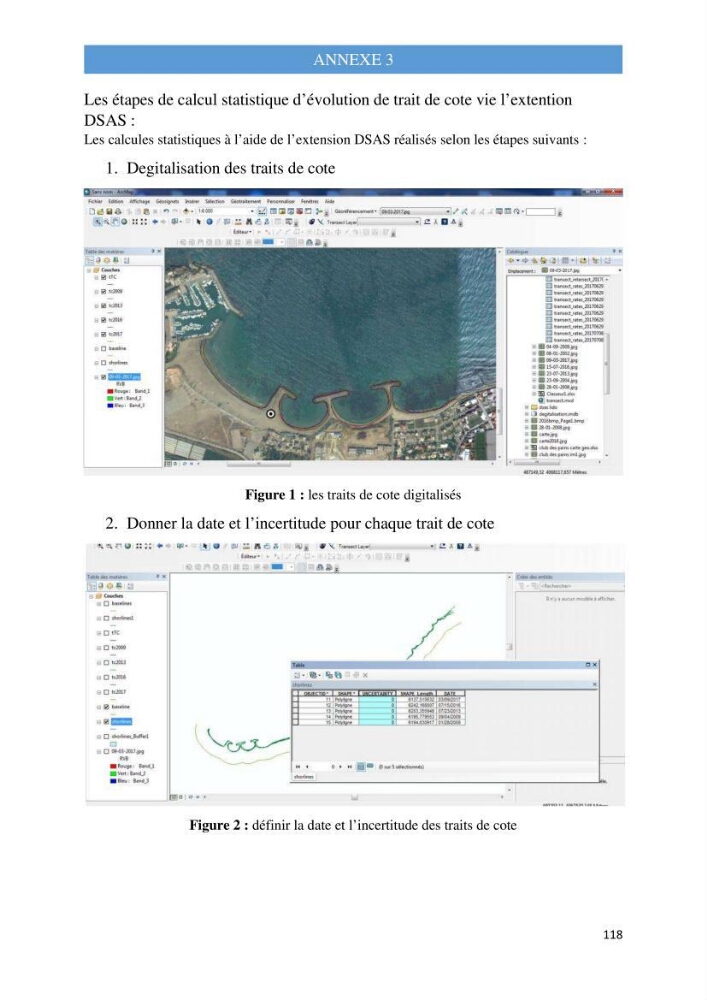Viewport: 707px width, 1000px height.
Task: Open the Fenêtres menu
Action: coord(310,202)
